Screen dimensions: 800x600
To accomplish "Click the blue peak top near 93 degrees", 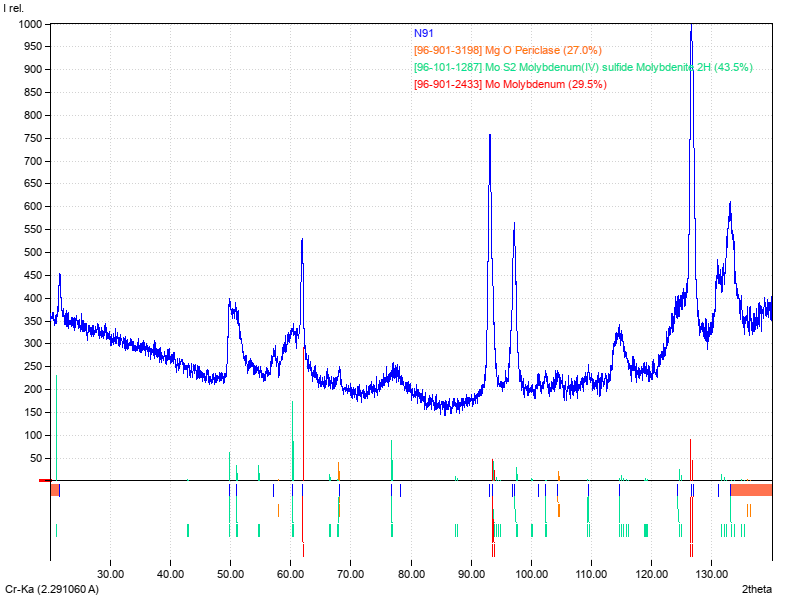I will pos(490,136).
